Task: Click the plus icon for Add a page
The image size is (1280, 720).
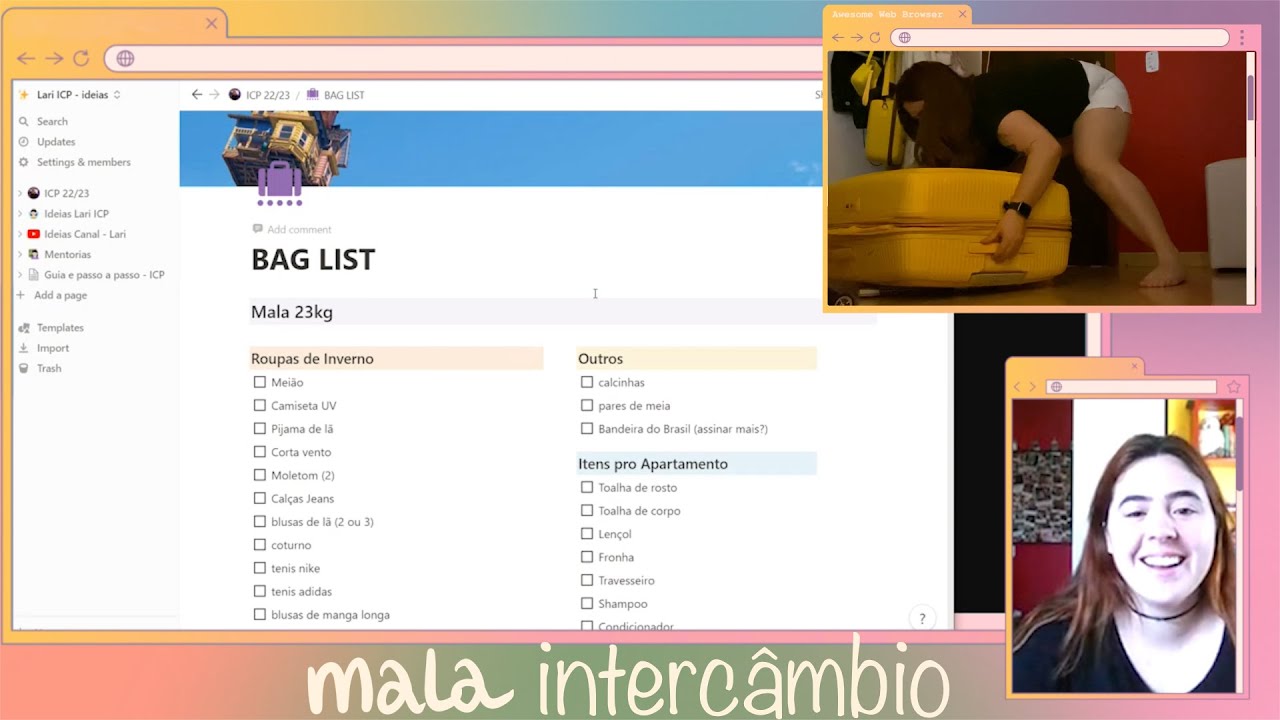Action: click(x=21, y=295)
